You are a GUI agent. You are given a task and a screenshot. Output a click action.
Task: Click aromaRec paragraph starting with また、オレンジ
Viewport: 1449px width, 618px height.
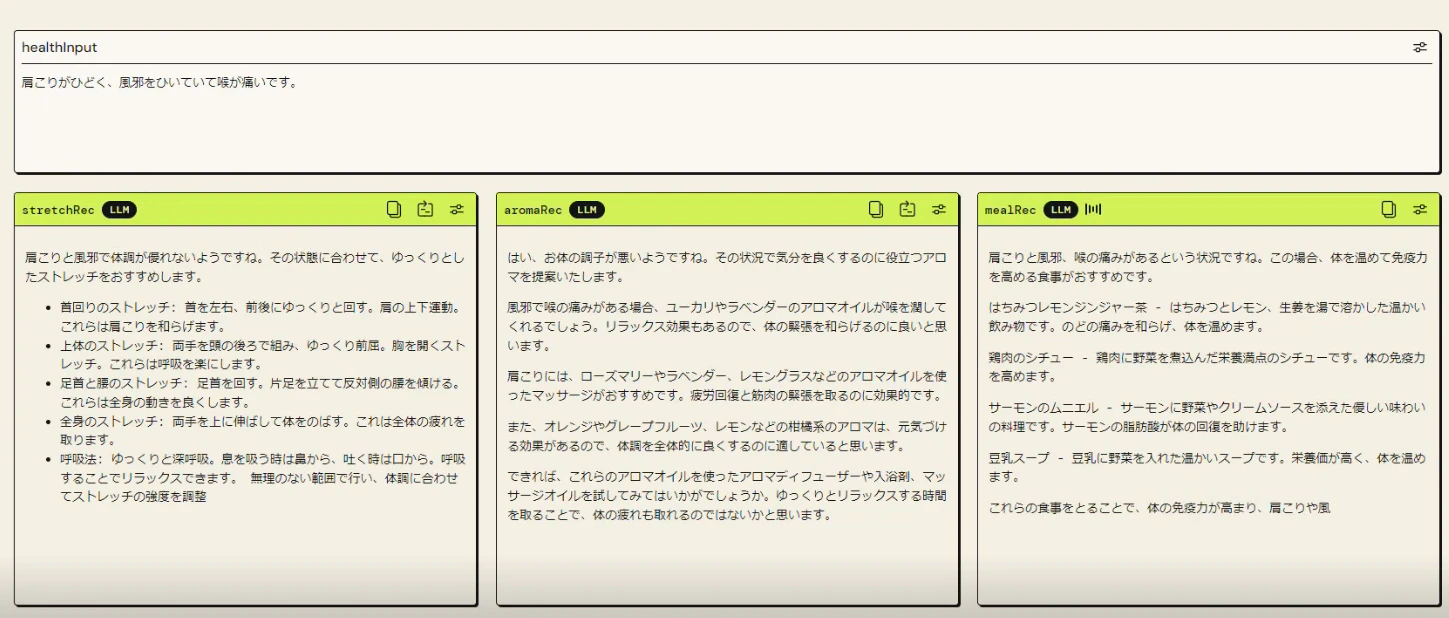(727, 436)
